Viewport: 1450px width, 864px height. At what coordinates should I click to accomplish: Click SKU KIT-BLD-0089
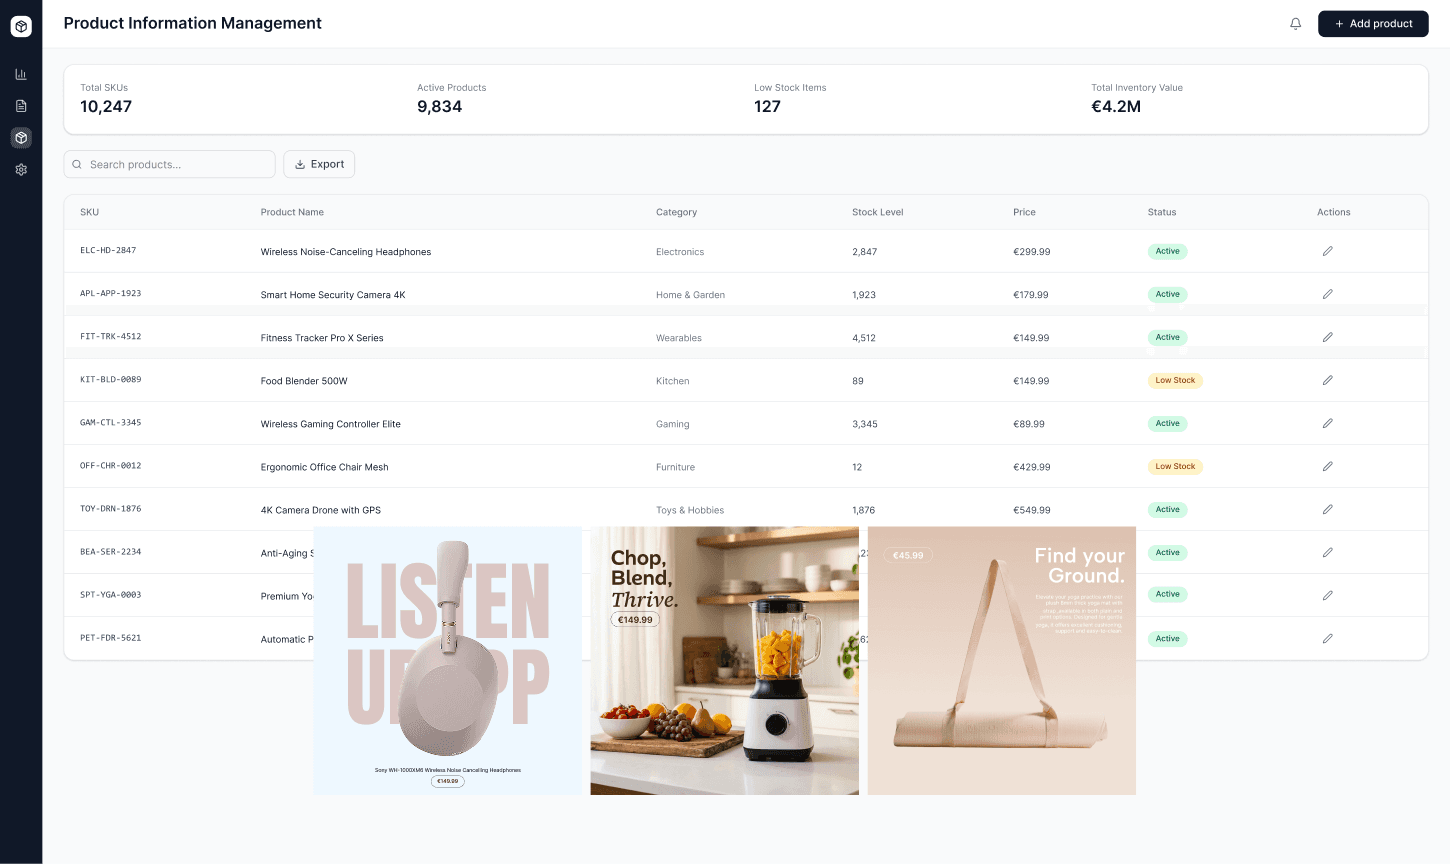[111, 380]
